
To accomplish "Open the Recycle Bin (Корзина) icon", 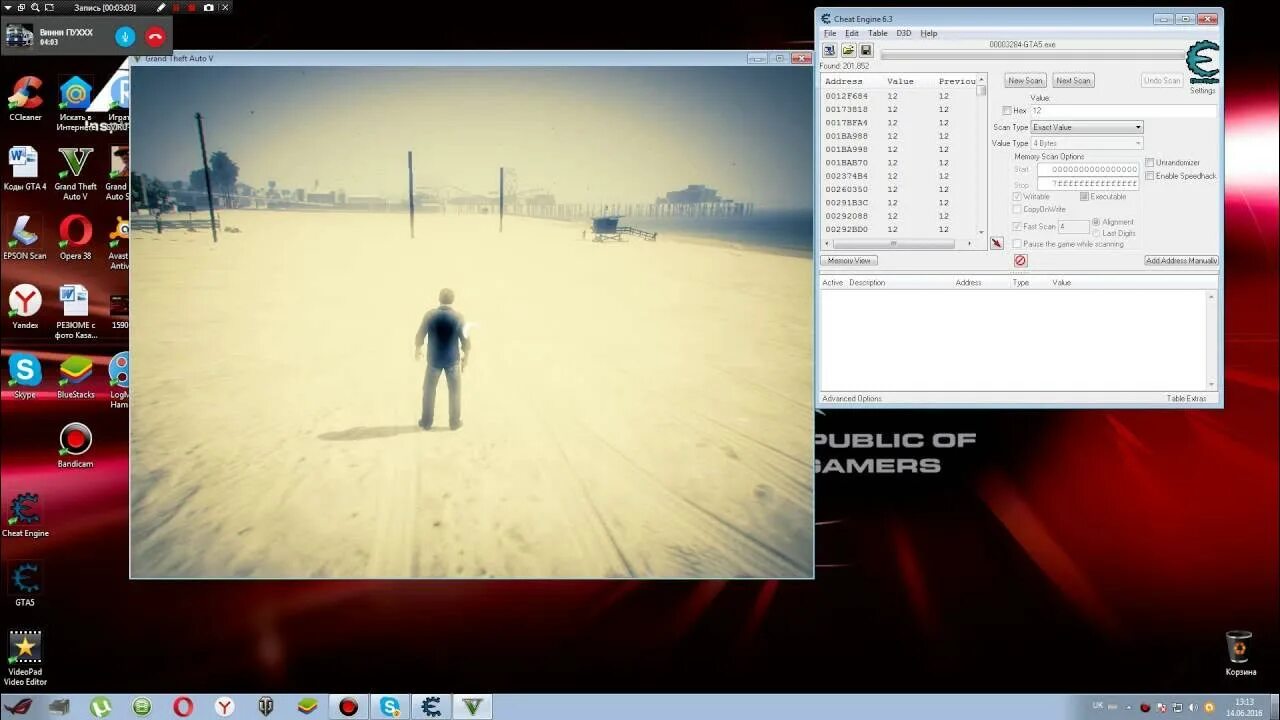I will pyautogui.click(x=1240, y=653).
